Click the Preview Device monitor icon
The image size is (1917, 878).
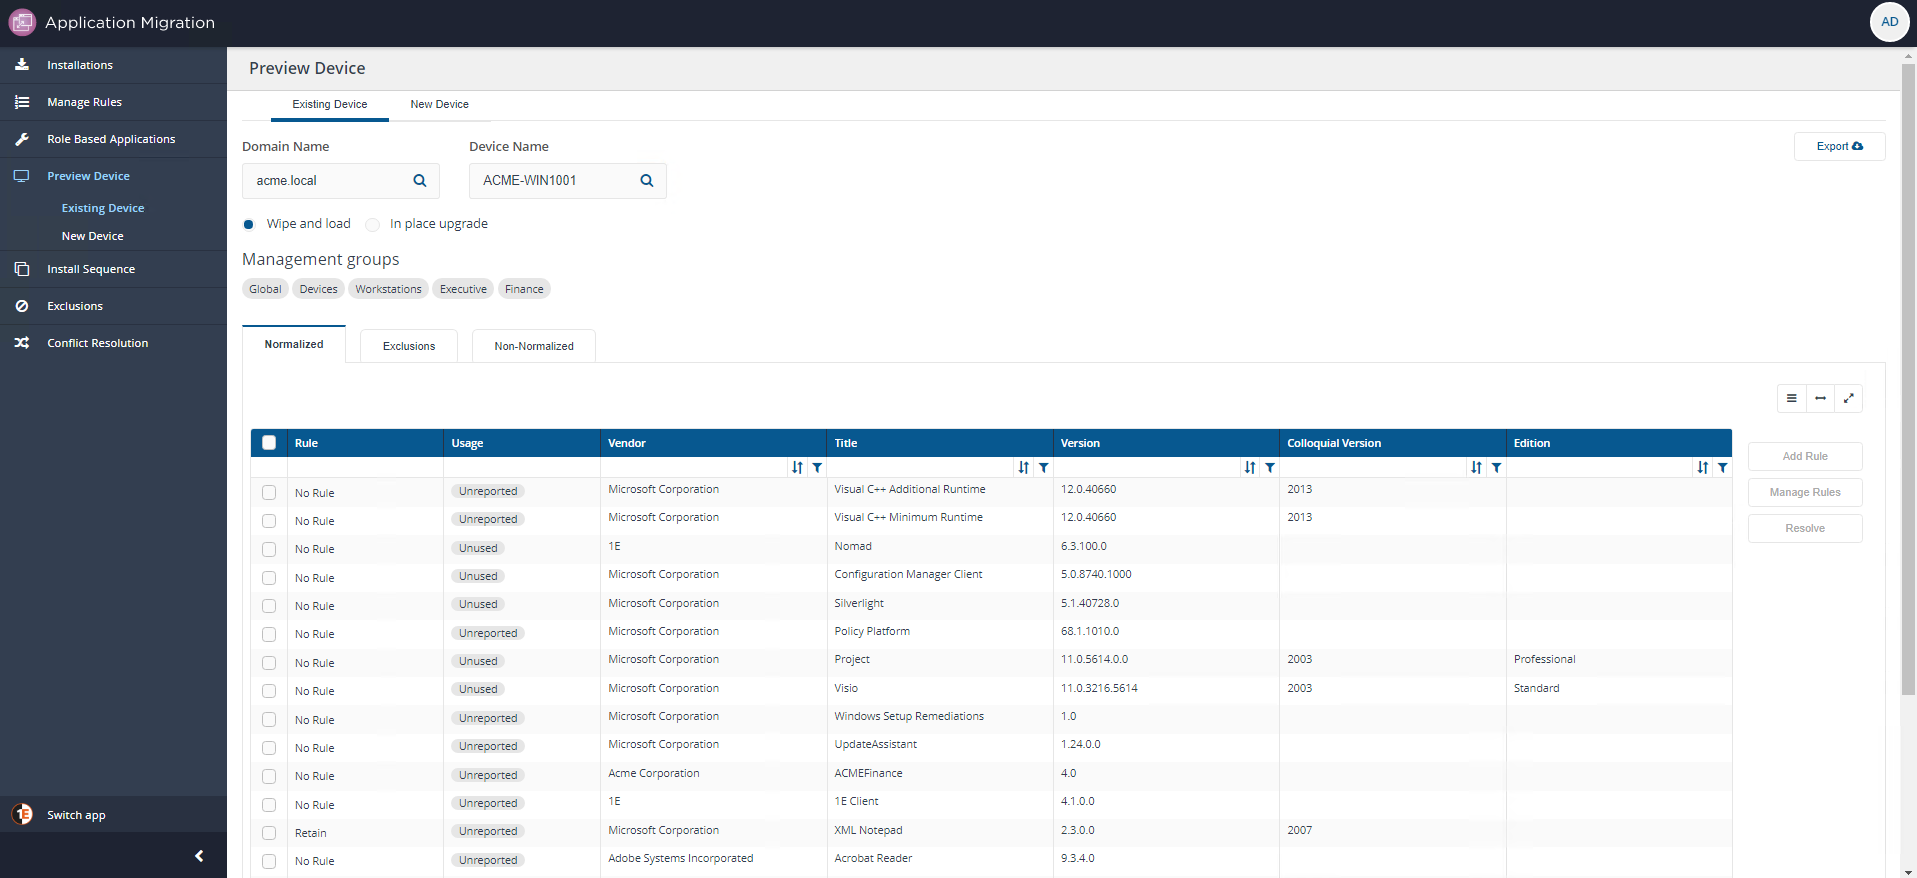click(x=22, y=176)
